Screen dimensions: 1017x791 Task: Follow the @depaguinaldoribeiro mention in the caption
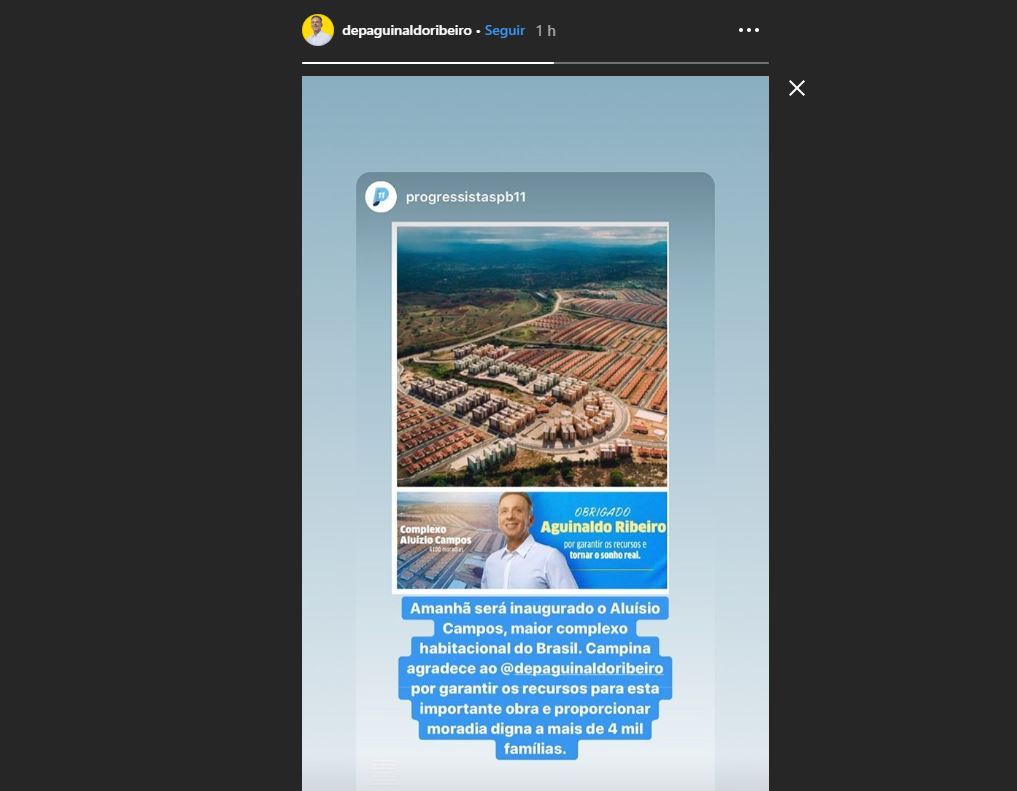coord(582,668)
